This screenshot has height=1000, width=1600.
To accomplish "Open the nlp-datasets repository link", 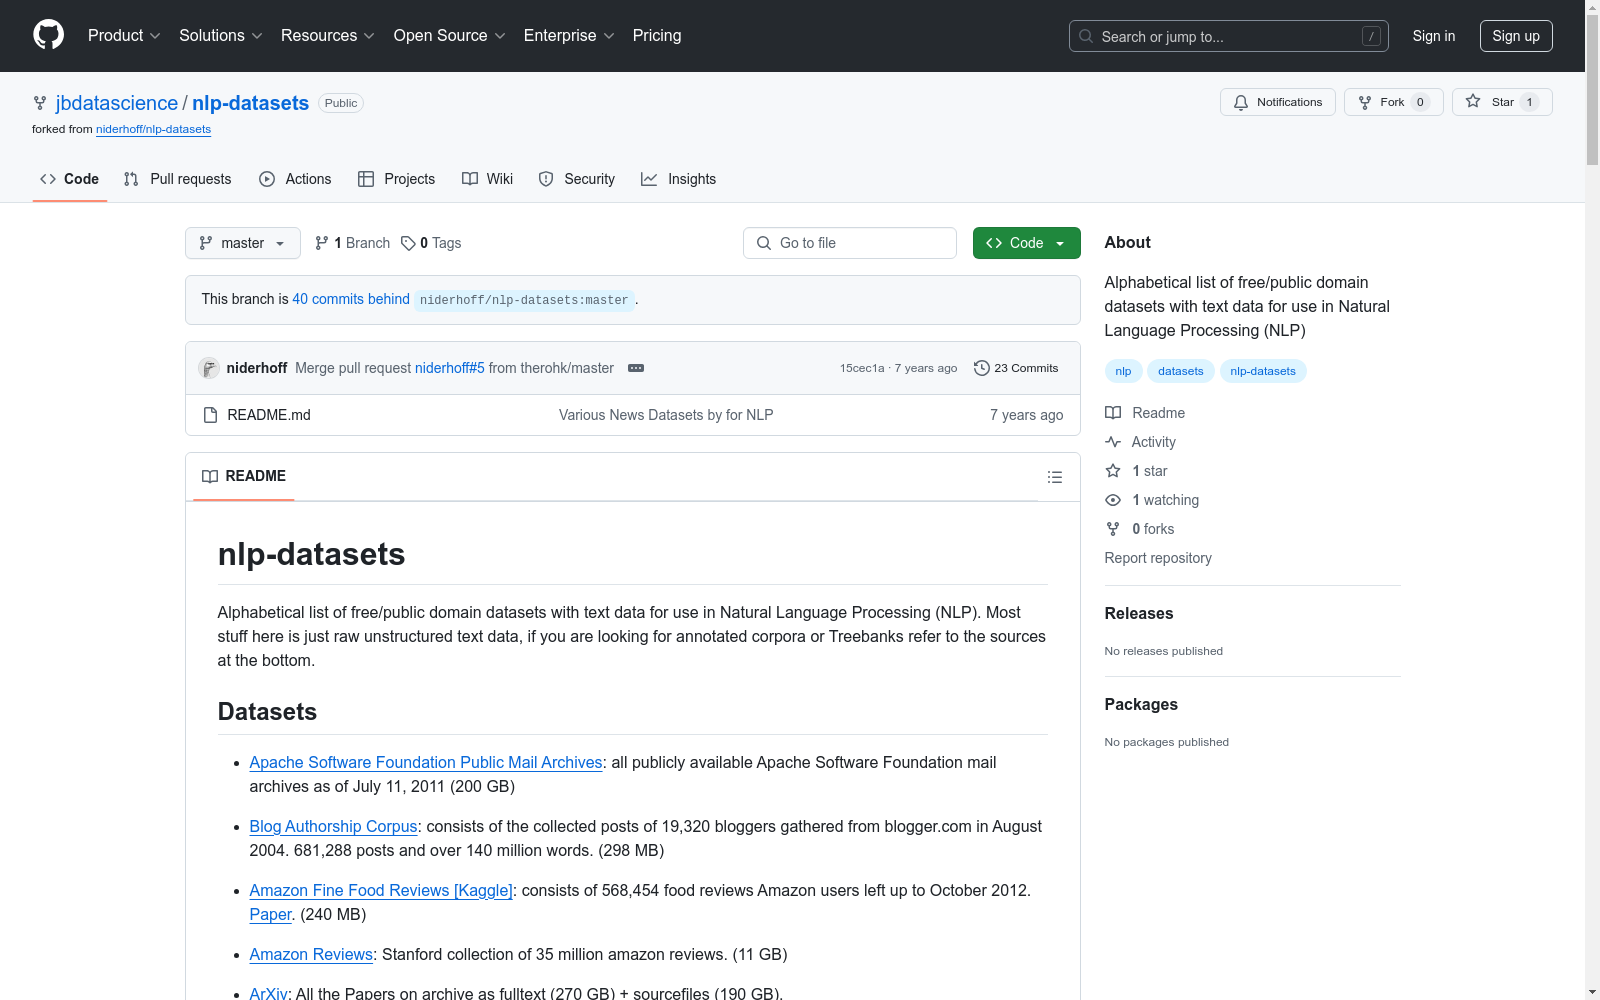I will (251, 103).
